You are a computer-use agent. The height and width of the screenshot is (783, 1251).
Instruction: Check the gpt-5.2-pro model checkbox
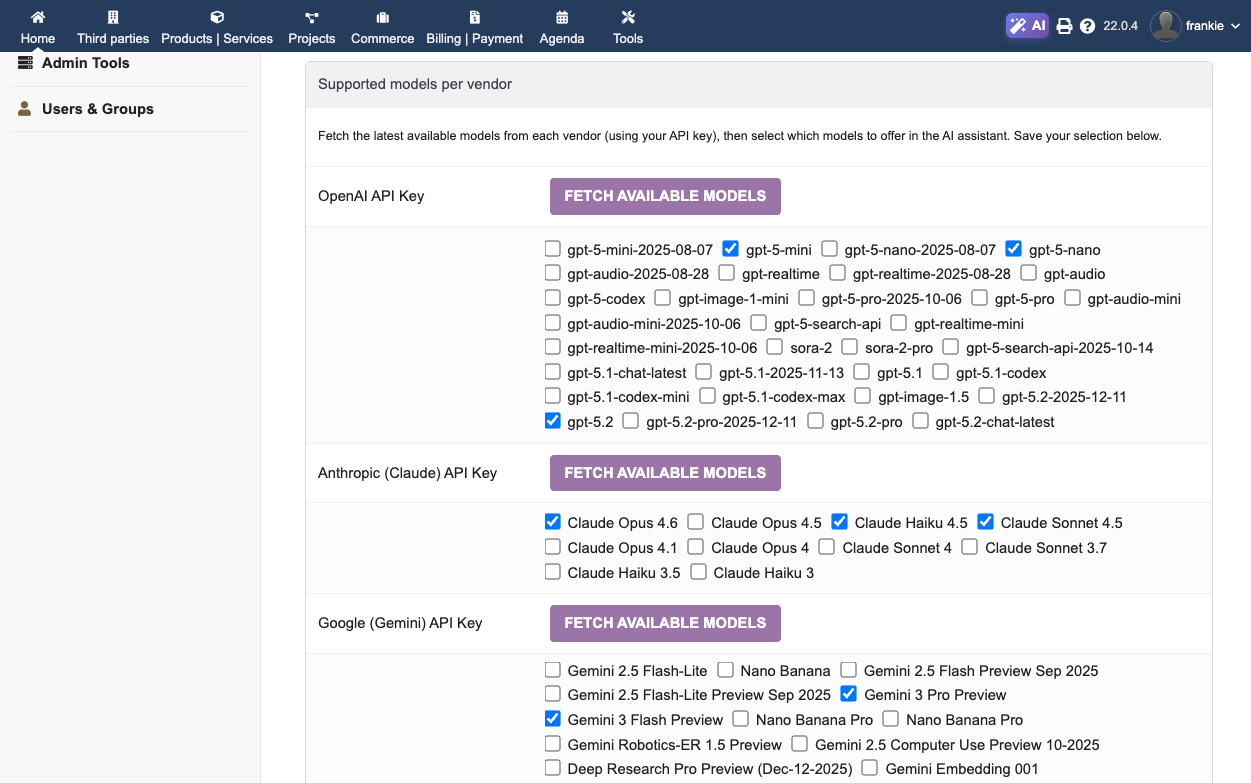tap(815, 421)
